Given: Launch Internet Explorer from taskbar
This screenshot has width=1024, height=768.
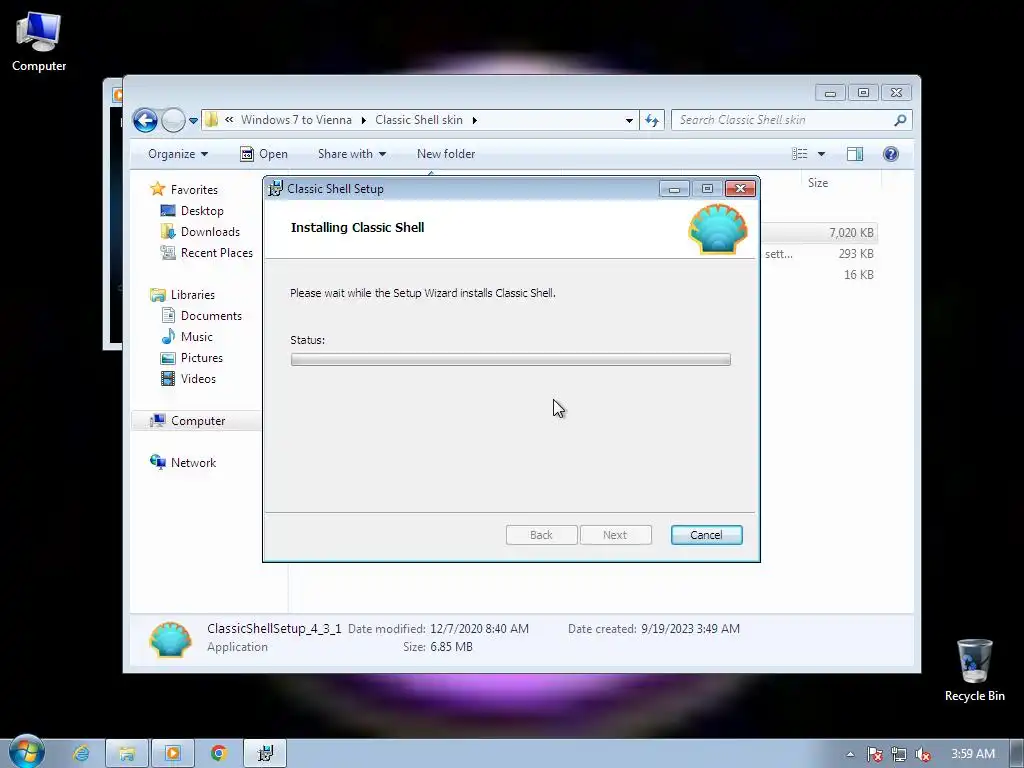Looking at the screenshot, I should (81, 754).
